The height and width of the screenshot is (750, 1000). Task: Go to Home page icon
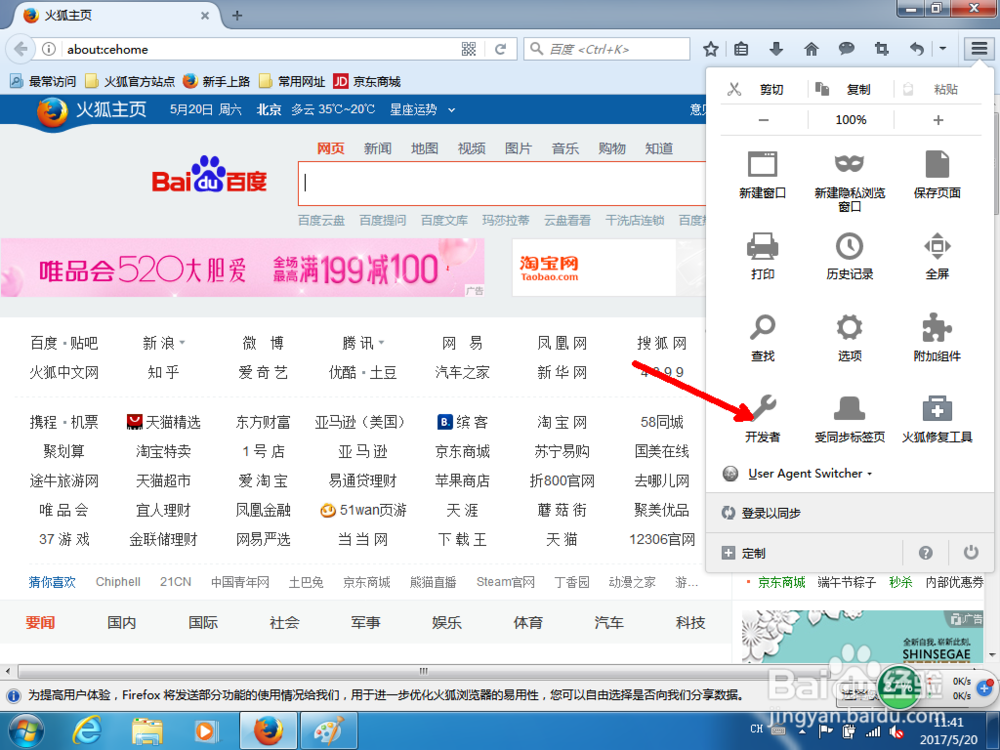(811, 48)
